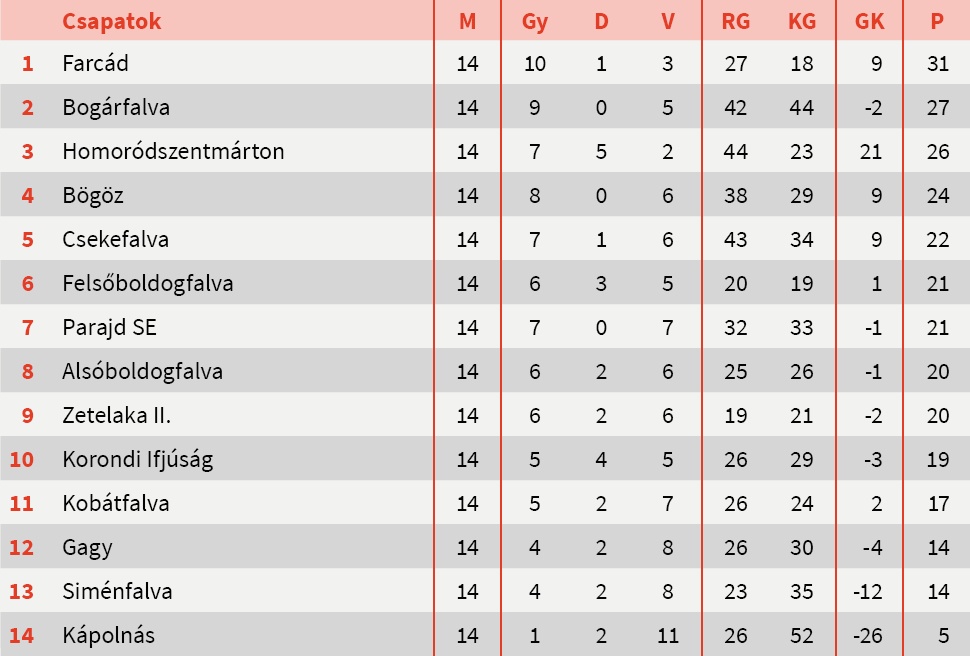Screen dimensions: 970x656
Task: Sort by the P points column header
Action: (x=937, y=21)
